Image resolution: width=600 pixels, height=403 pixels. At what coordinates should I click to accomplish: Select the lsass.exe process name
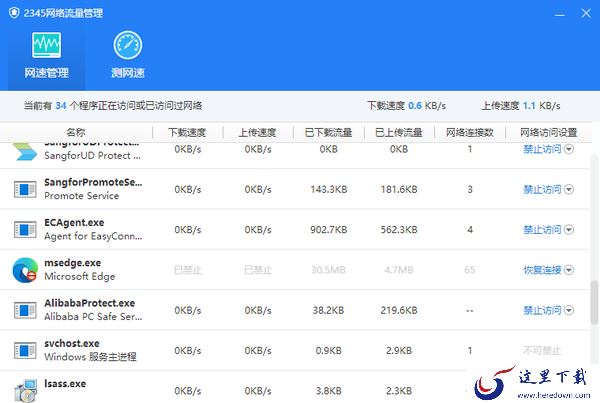(x=65, y=384)
